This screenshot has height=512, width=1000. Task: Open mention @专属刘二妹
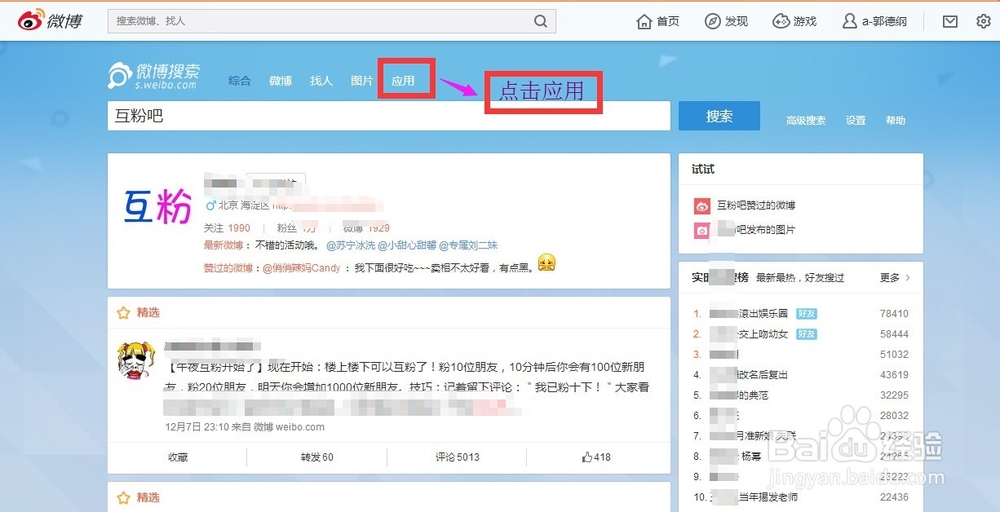(x=468, y=245)
